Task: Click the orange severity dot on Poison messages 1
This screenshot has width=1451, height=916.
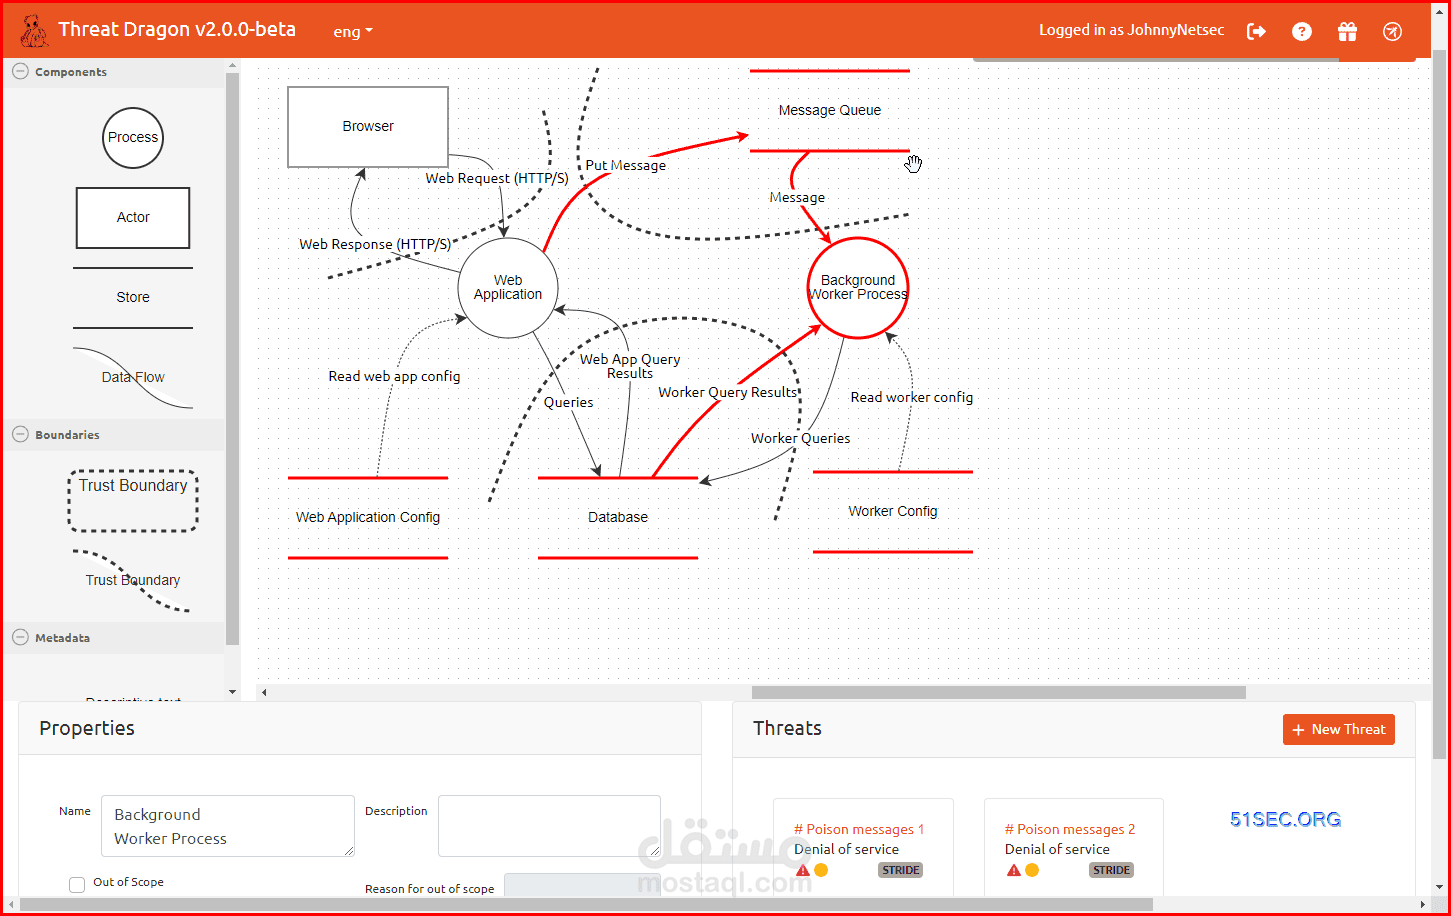Action: (x=821, y=871)
